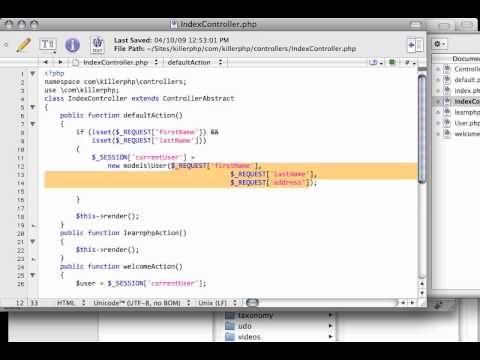Screen dimensions: 480x360
Task: Collapse the fold triangle on line 1
Action: [33, 74]
